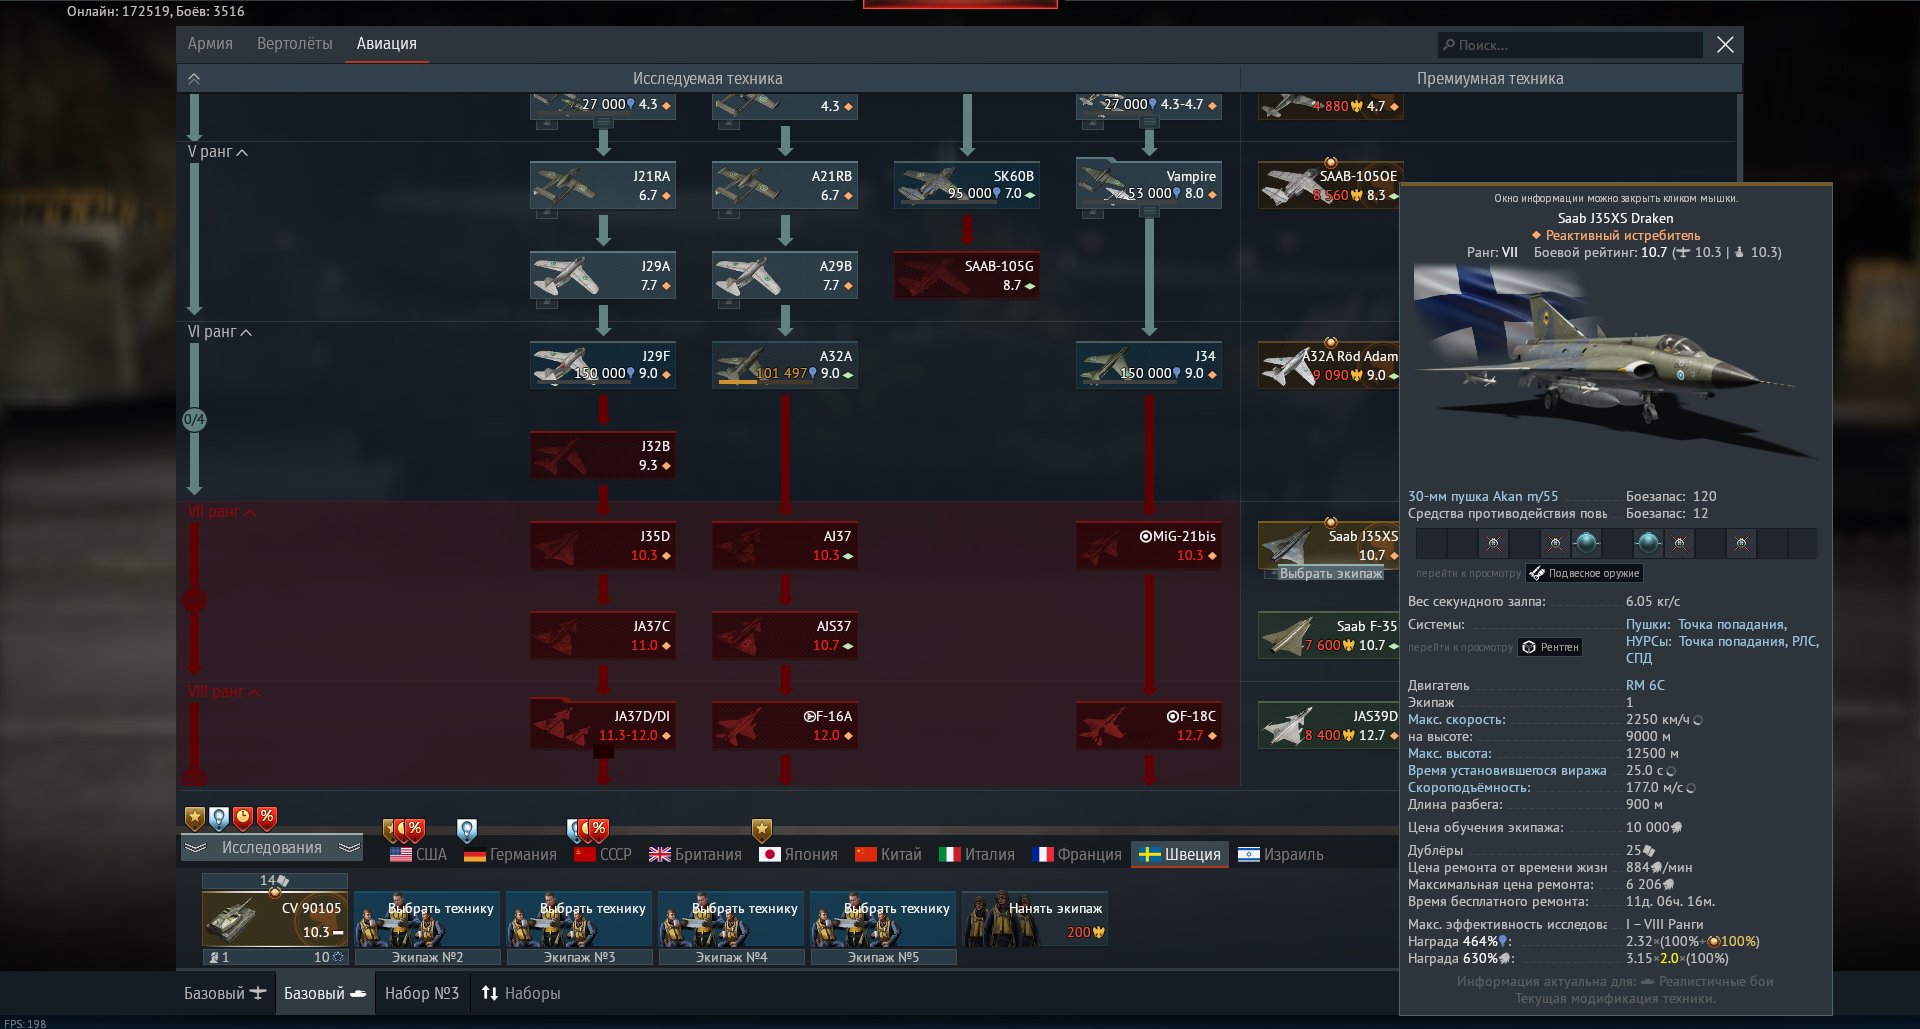Select the locked SAAB-105G aircraft
Viewport: 1920px width, 1029px height.
pos(967,275)
